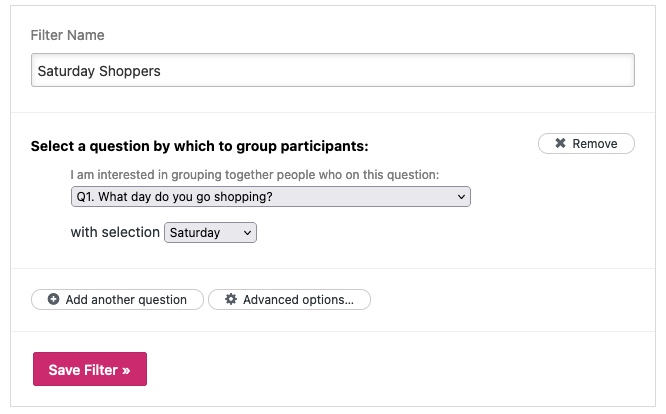Viewport: 666px width, 414px height.
Task: Click 'Q1. What day do you go shopping?' text
Action: click(174, 197)
